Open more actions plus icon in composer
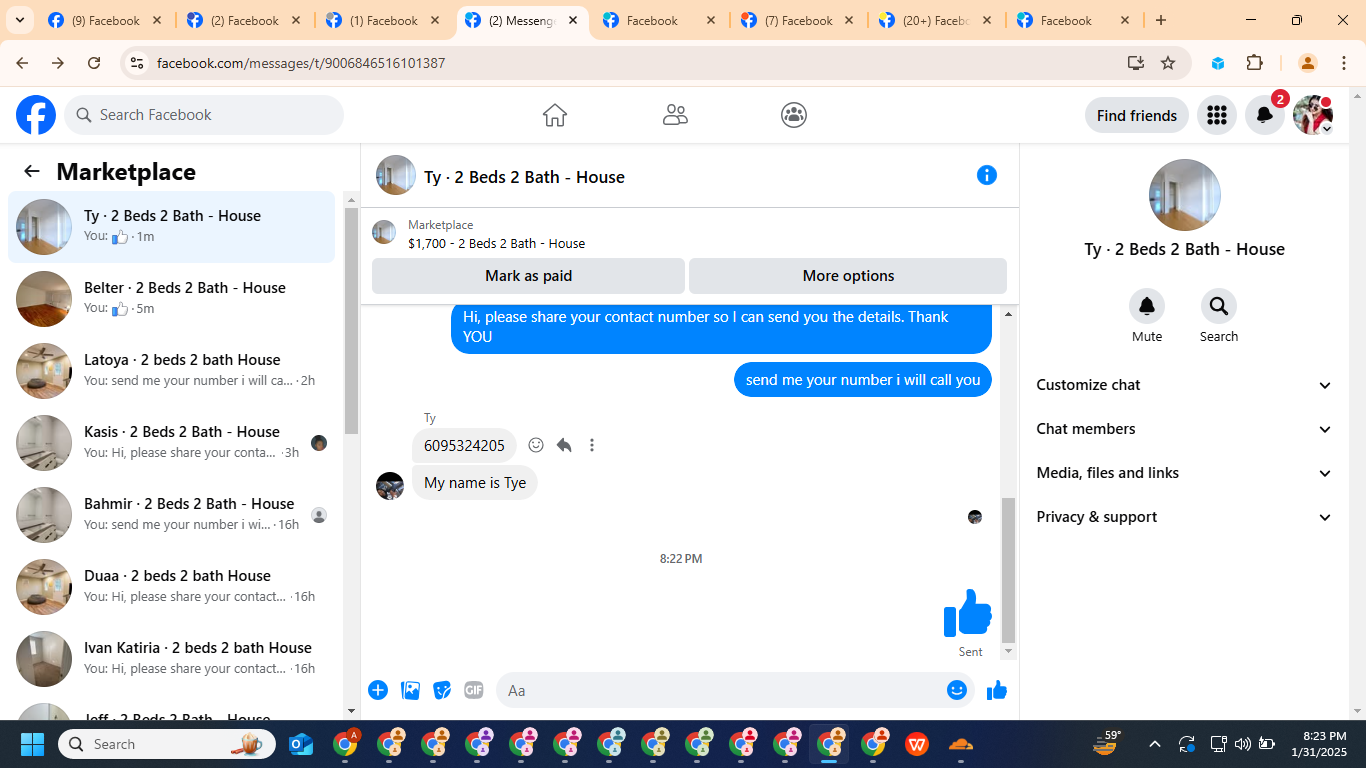Image resolution: width=1366 pixels, height=768 pixels. pyautogui.click(x=378, y=690)
